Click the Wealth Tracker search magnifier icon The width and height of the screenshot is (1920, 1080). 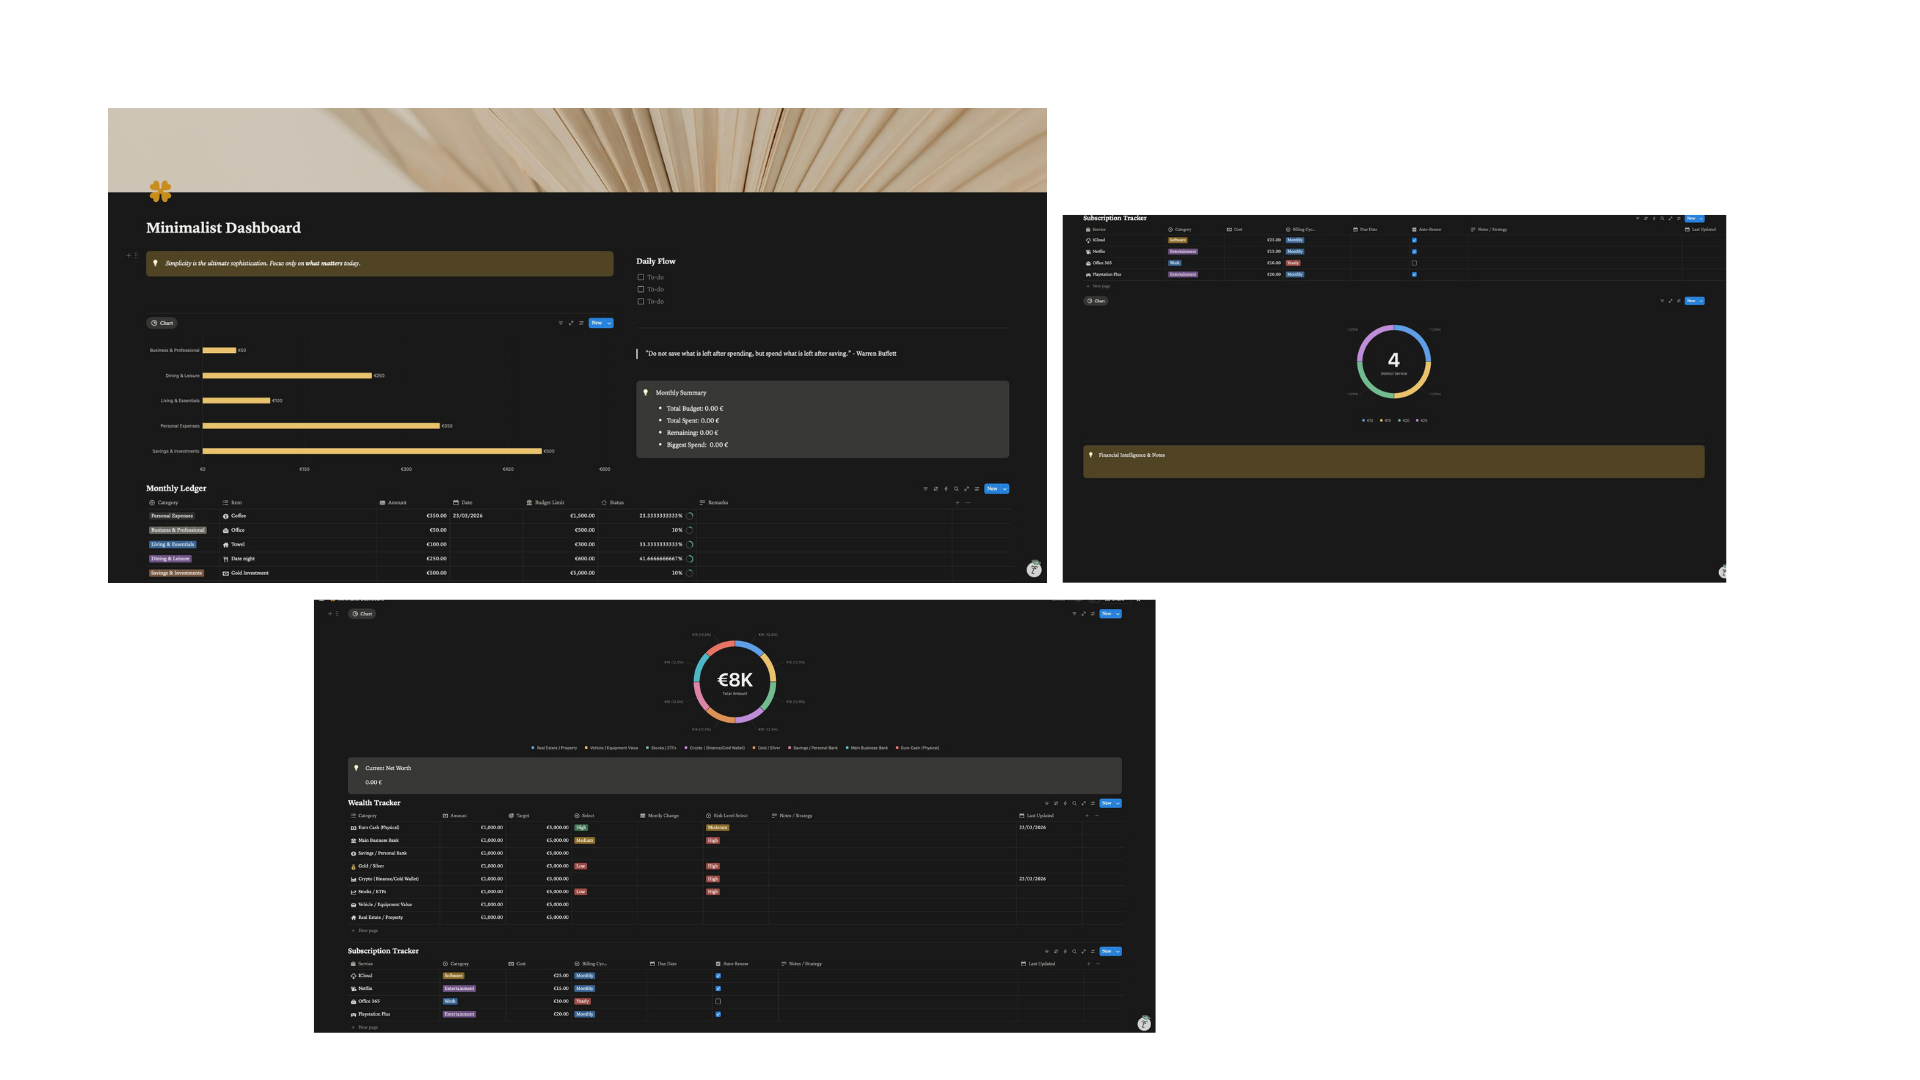tap(1074, 803)
